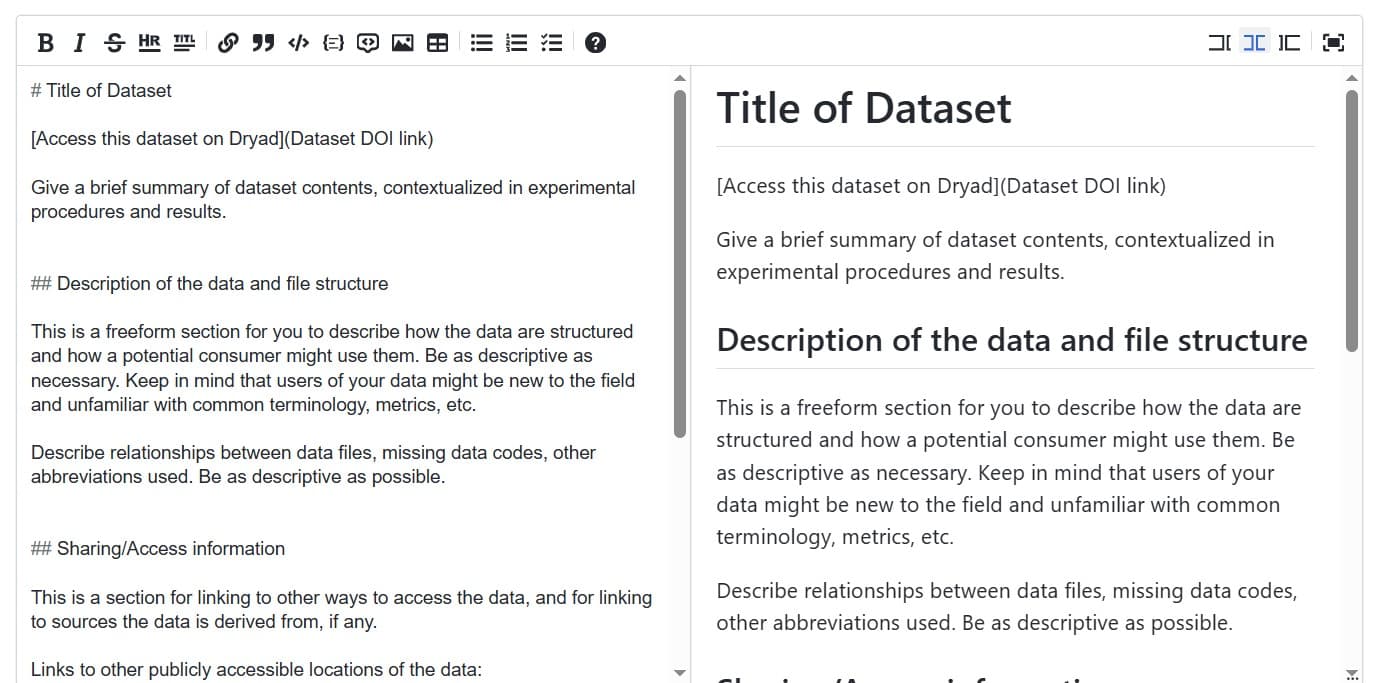Insert a heading with the TITL icon
1393x683 pixels.
click(x=184, y=42)
